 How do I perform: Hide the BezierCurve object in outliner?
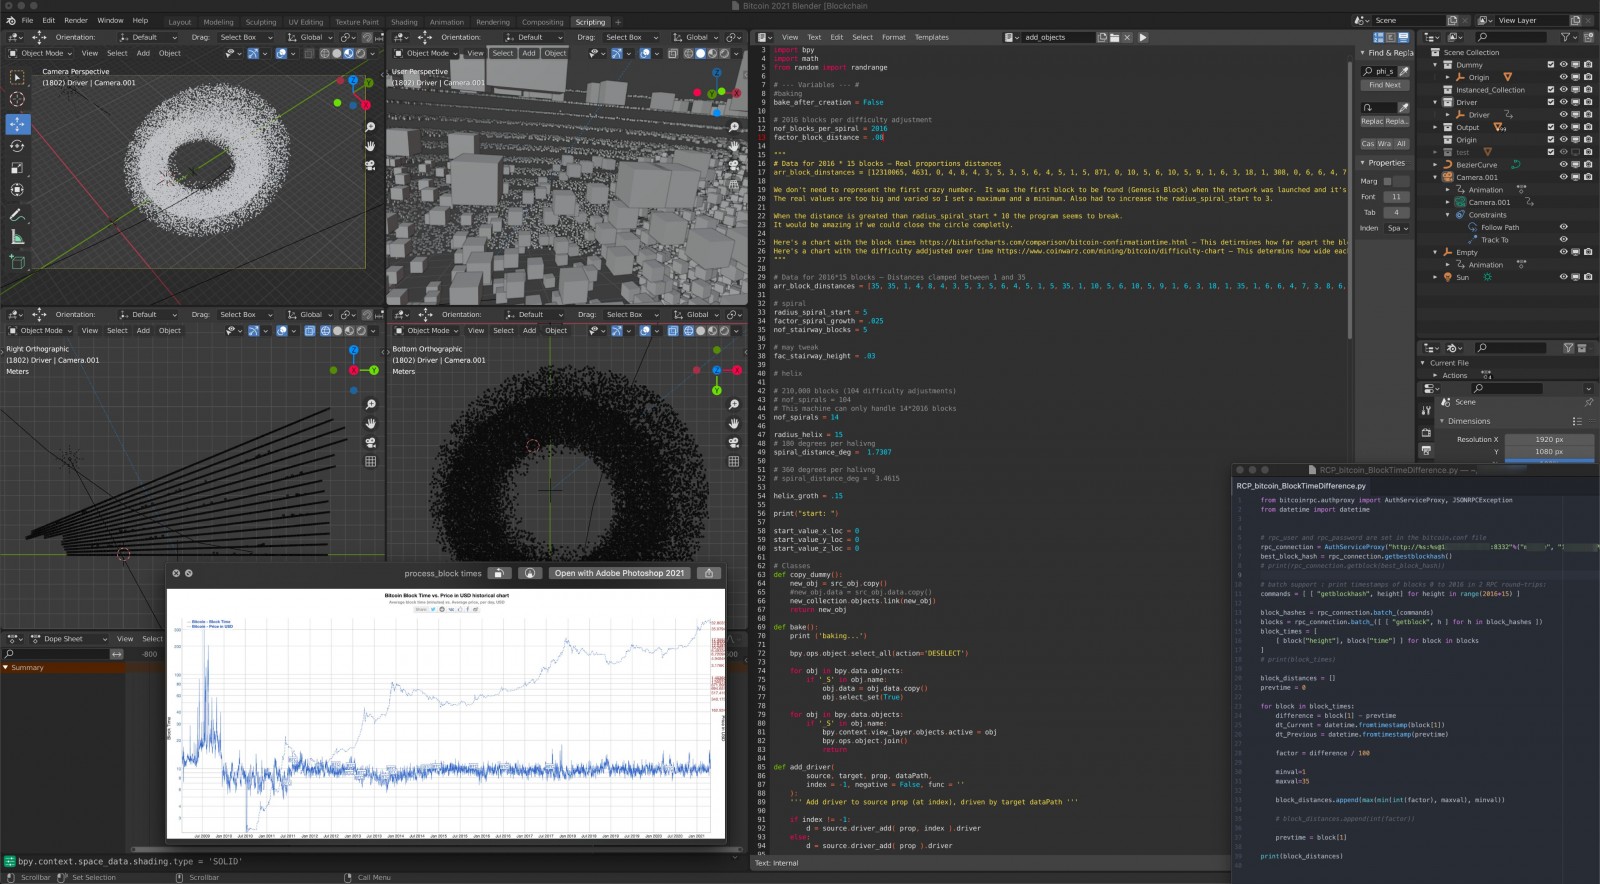(x=1563, y=165)
